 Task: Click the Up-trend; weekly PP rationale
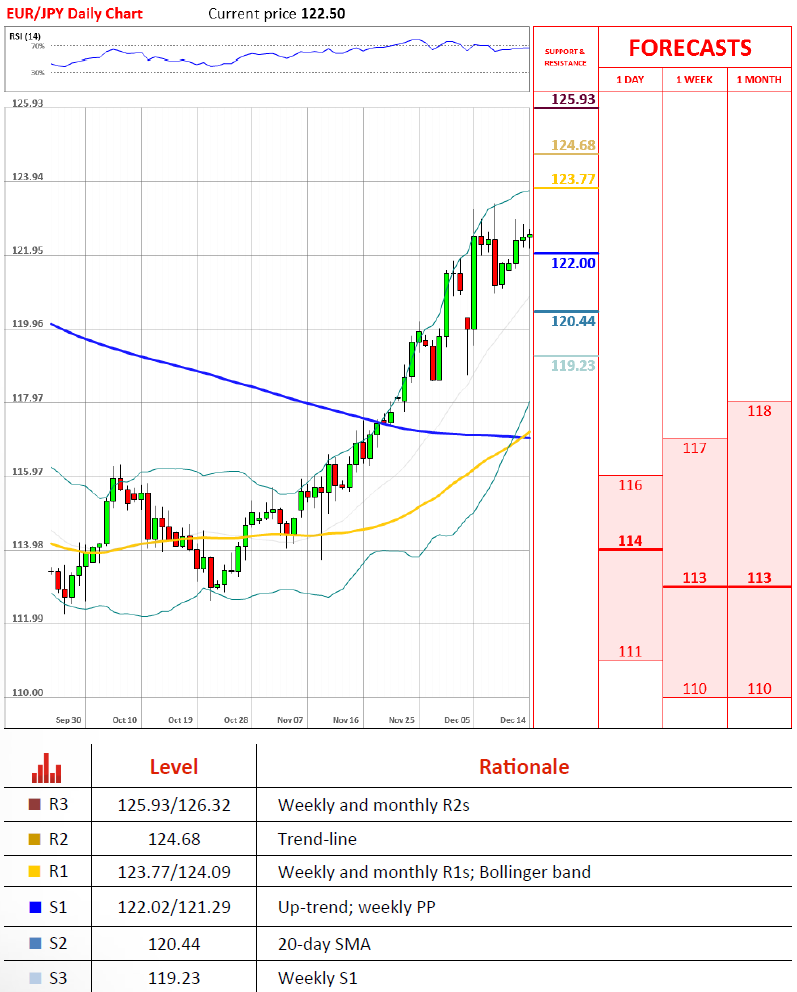[x=357, y=907]
